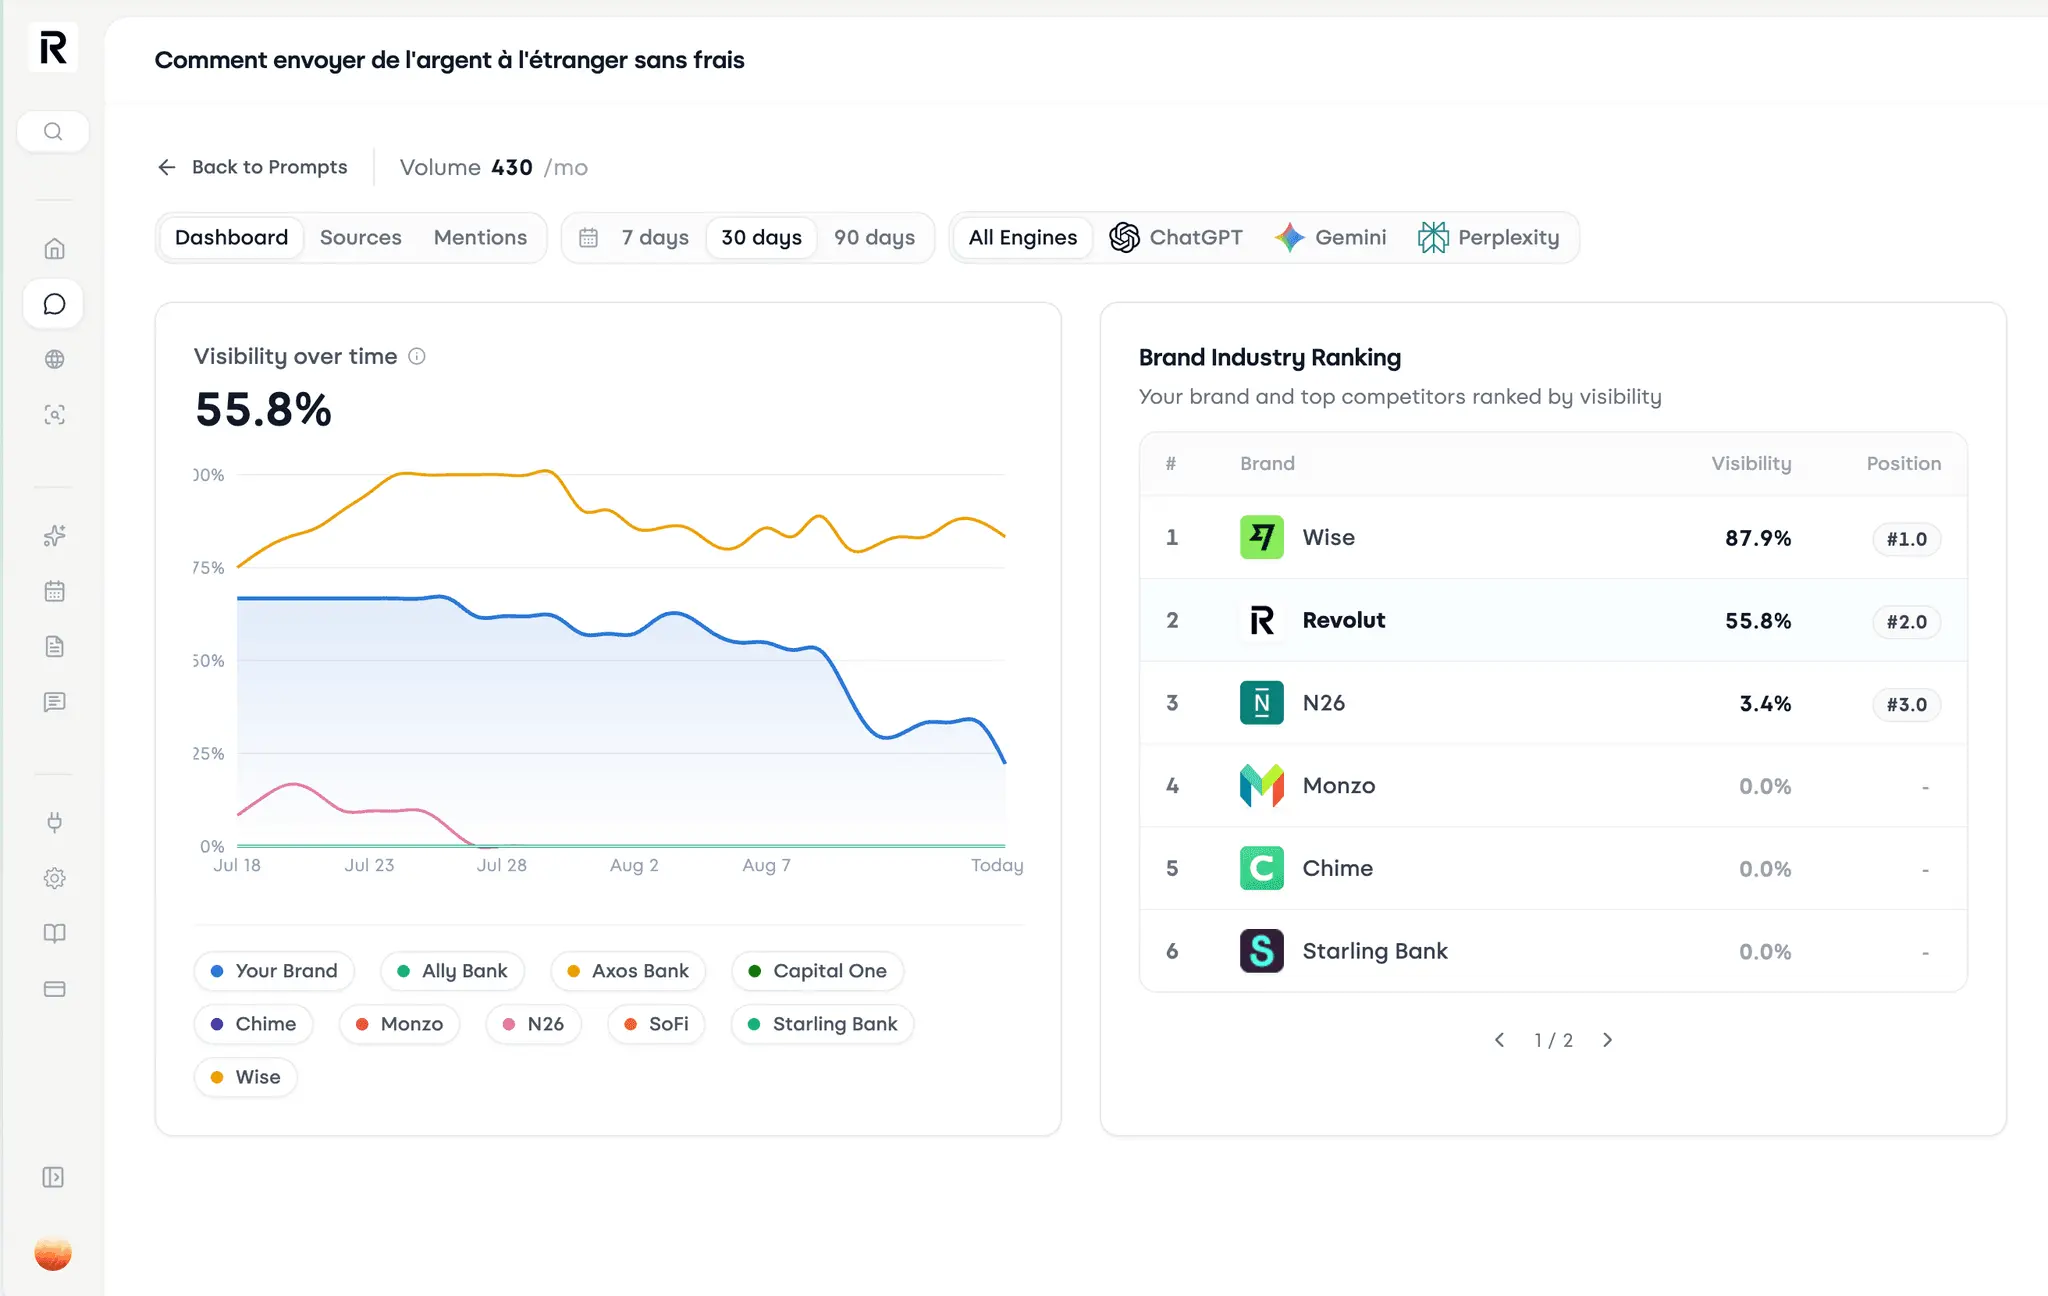Open the book docs icon

pyautogui.click(x=55, y=933)
